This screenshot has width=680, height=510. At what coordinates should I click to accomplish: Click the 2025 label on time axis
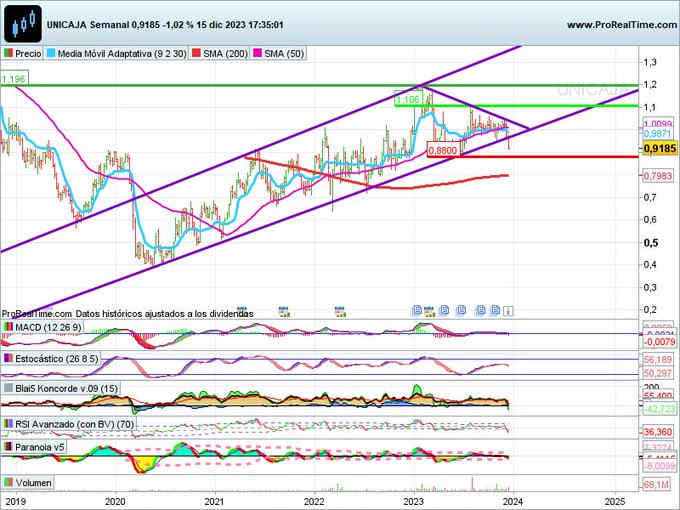click(x=615, y=502)
